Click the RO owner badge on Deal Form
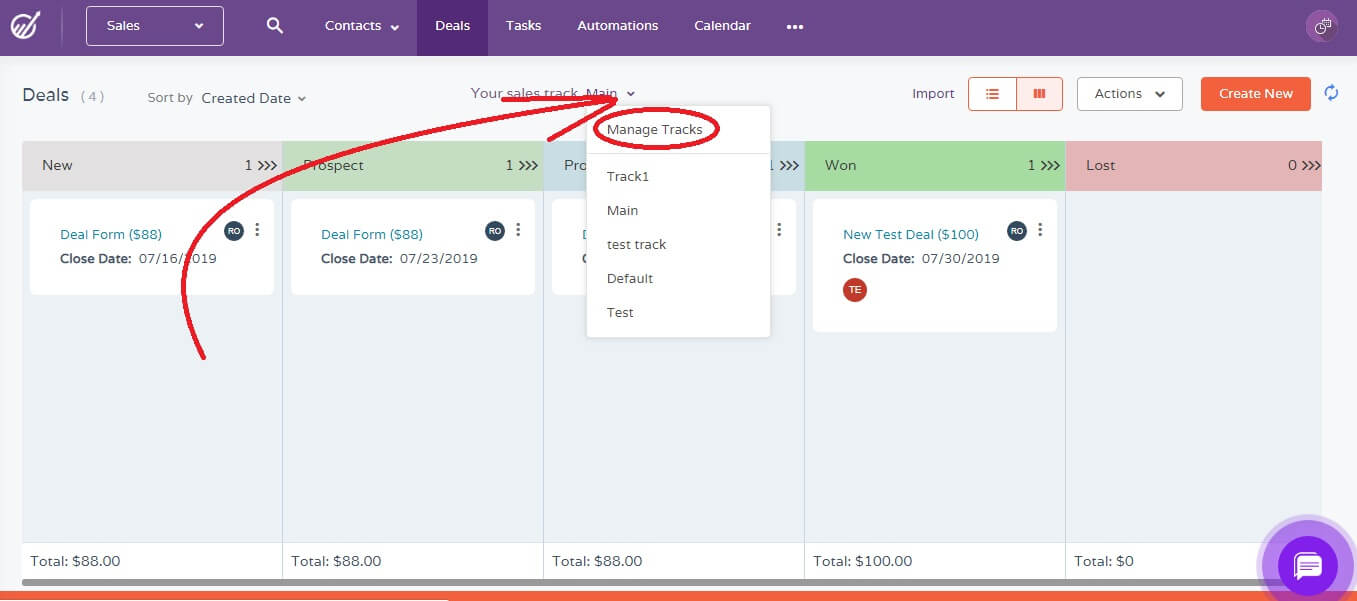 [233, 230]
